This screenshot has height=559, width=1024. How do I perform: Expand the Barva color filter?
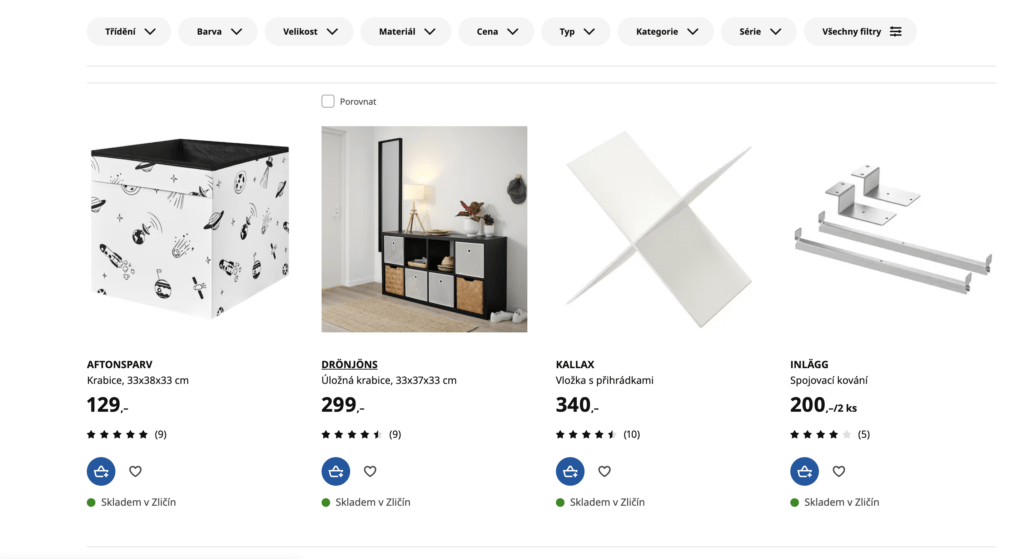coord(218,31)
